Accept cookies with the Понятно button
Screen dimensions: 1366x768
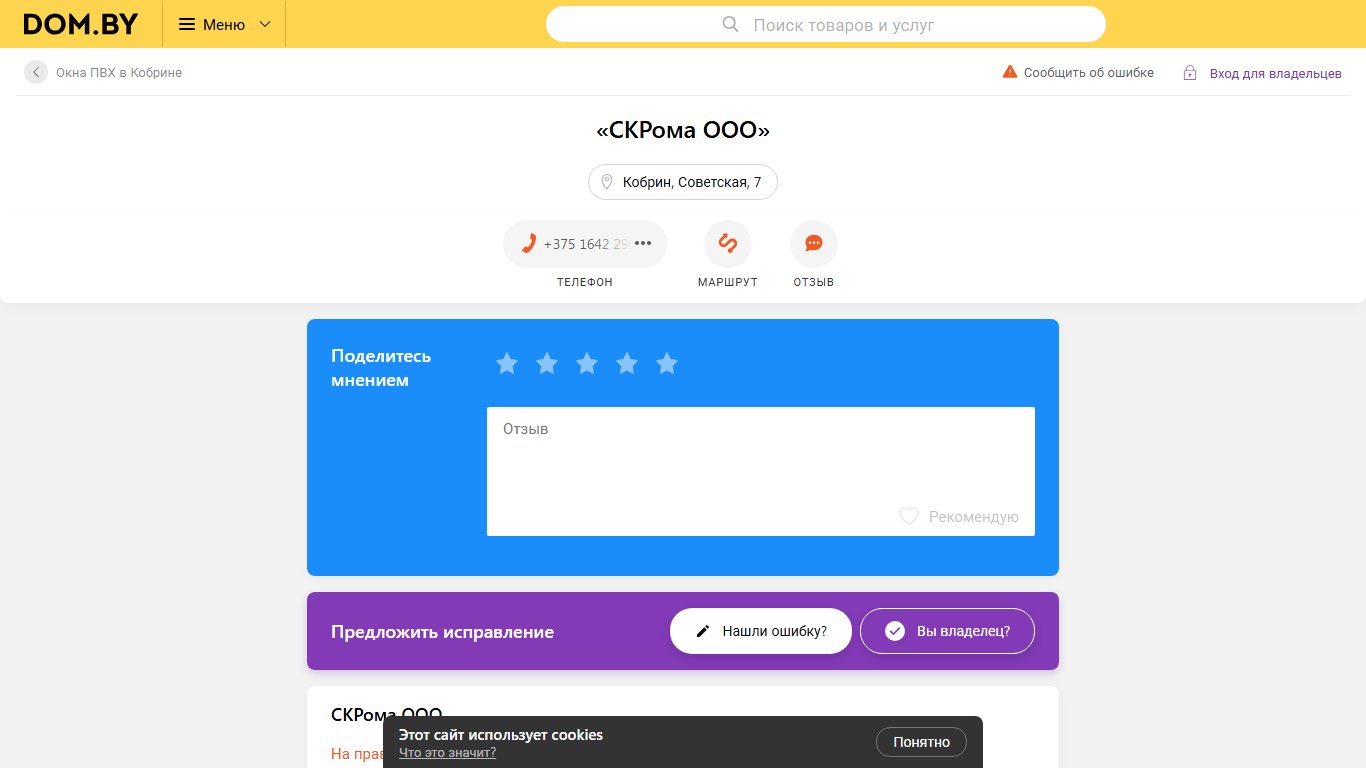tap(922, 742)
